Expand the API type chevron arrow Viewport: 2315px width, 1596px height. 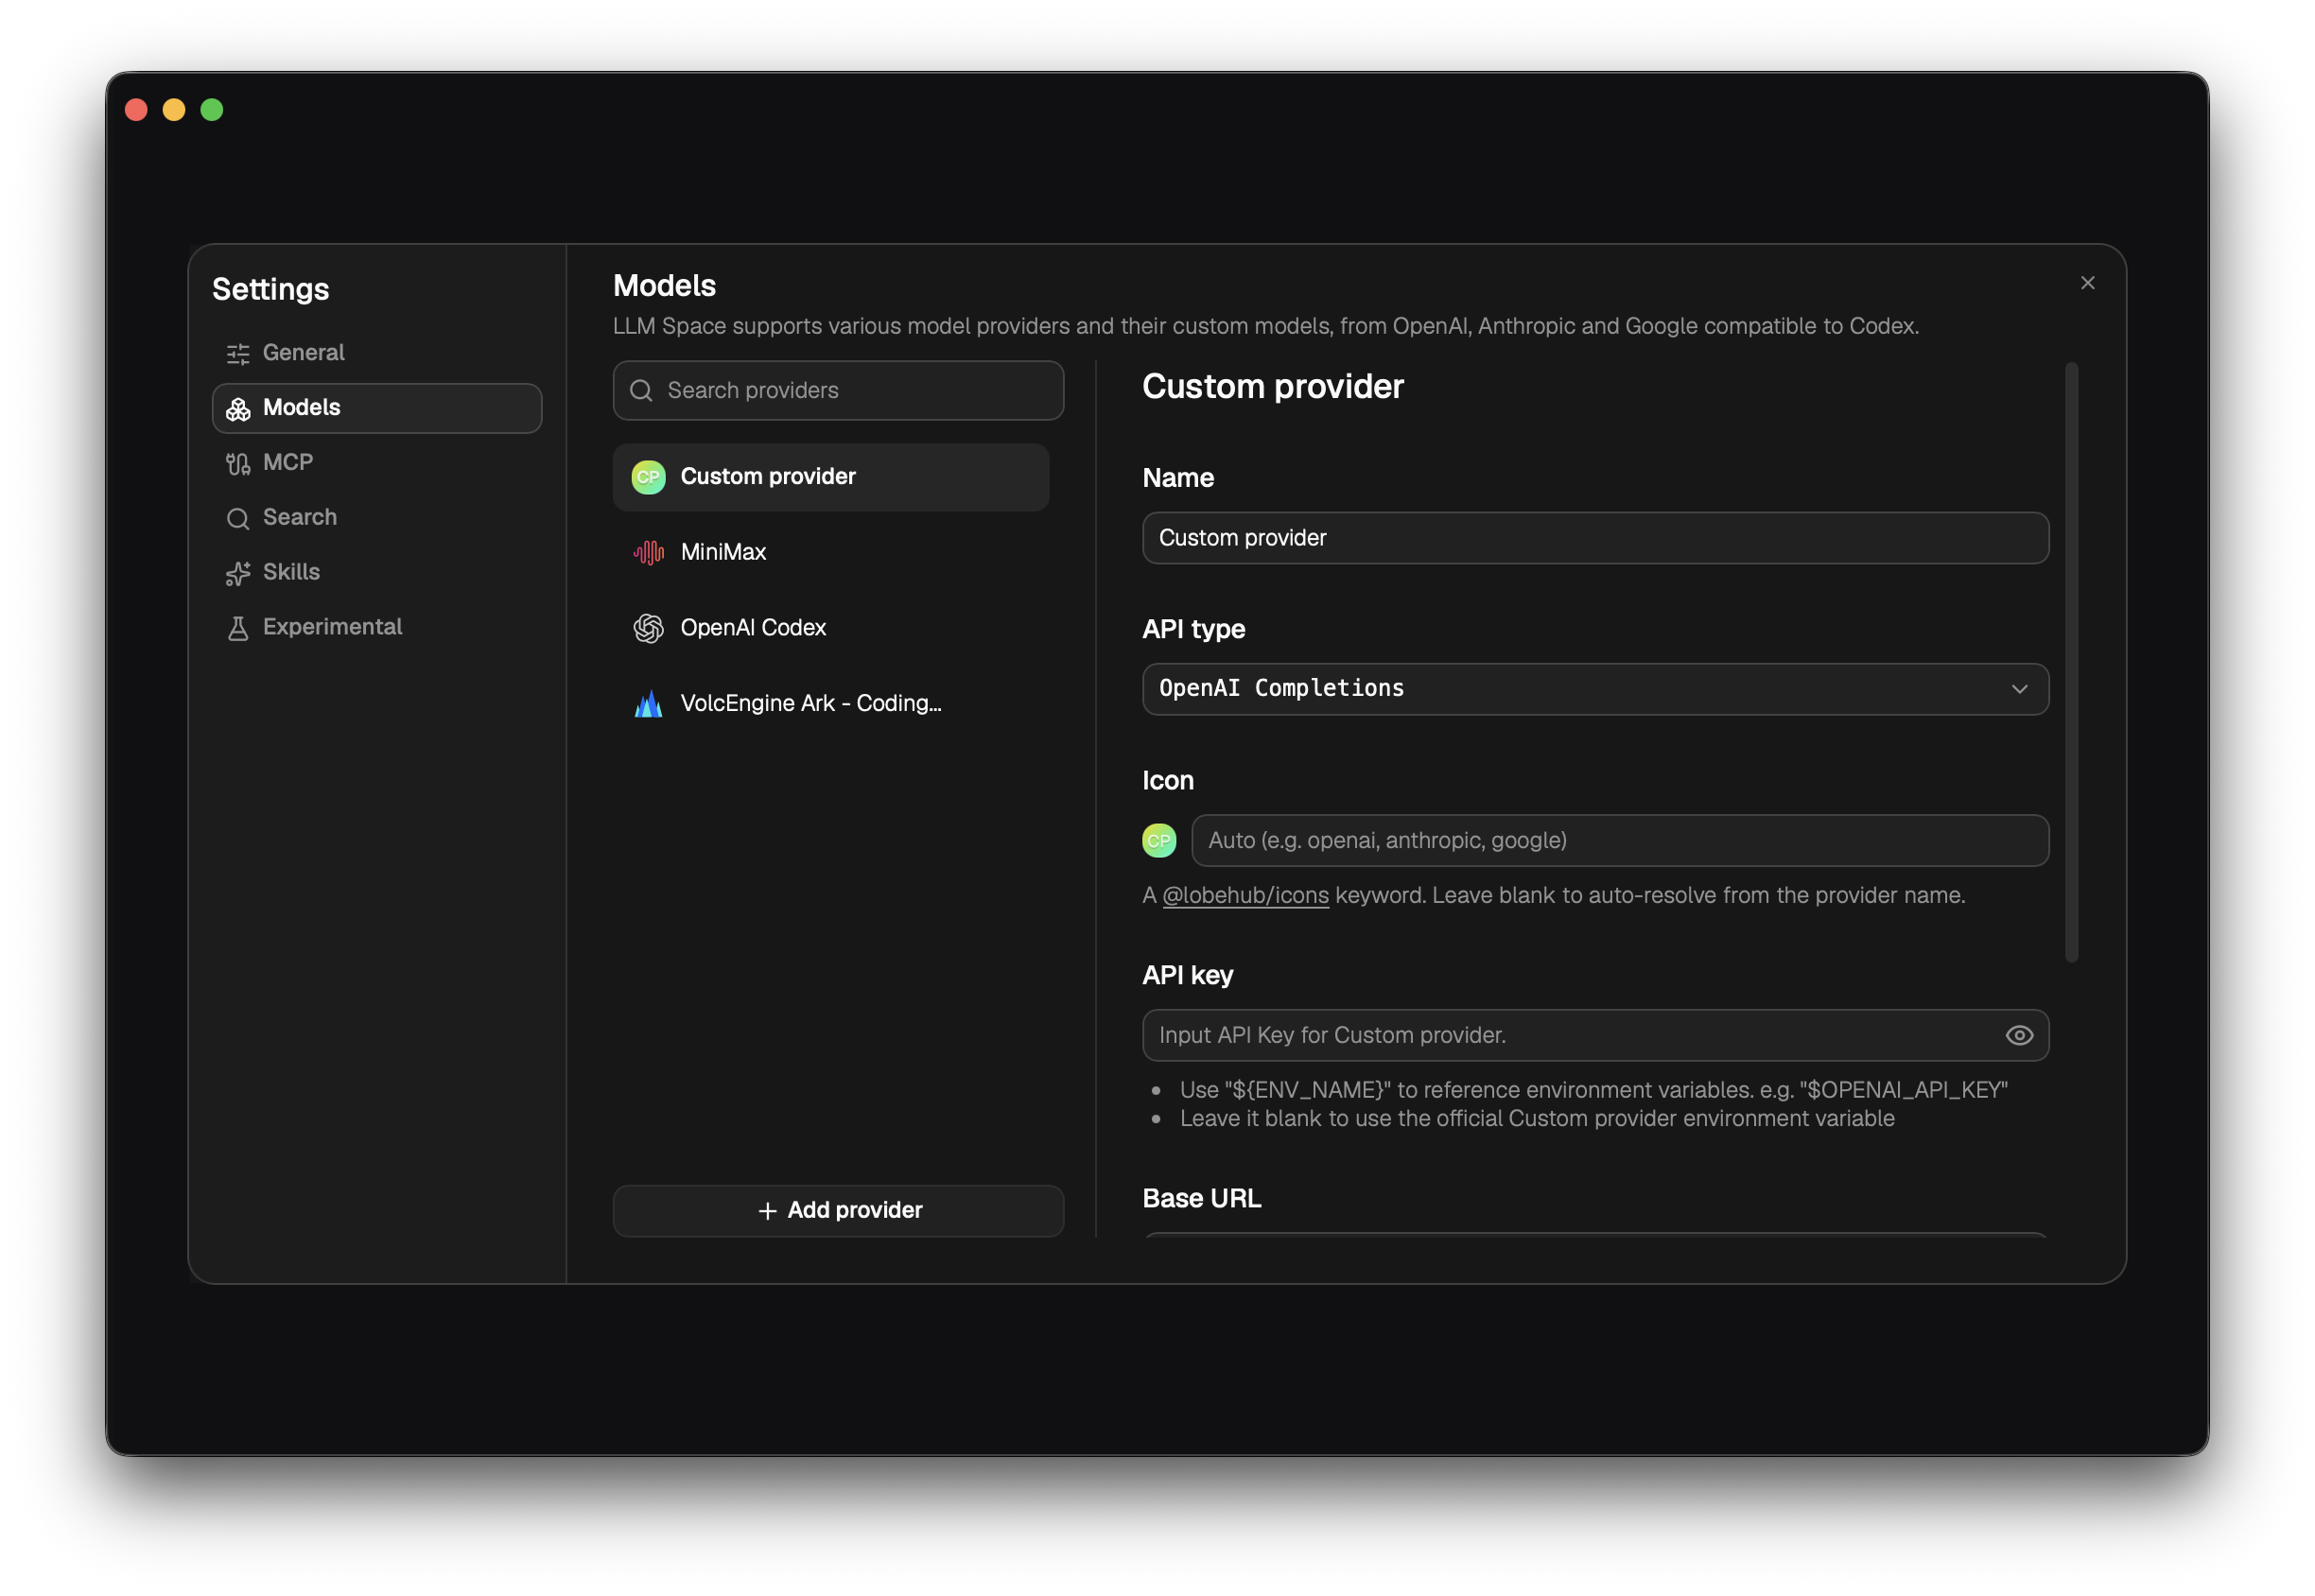click(x=2020, y=689)
